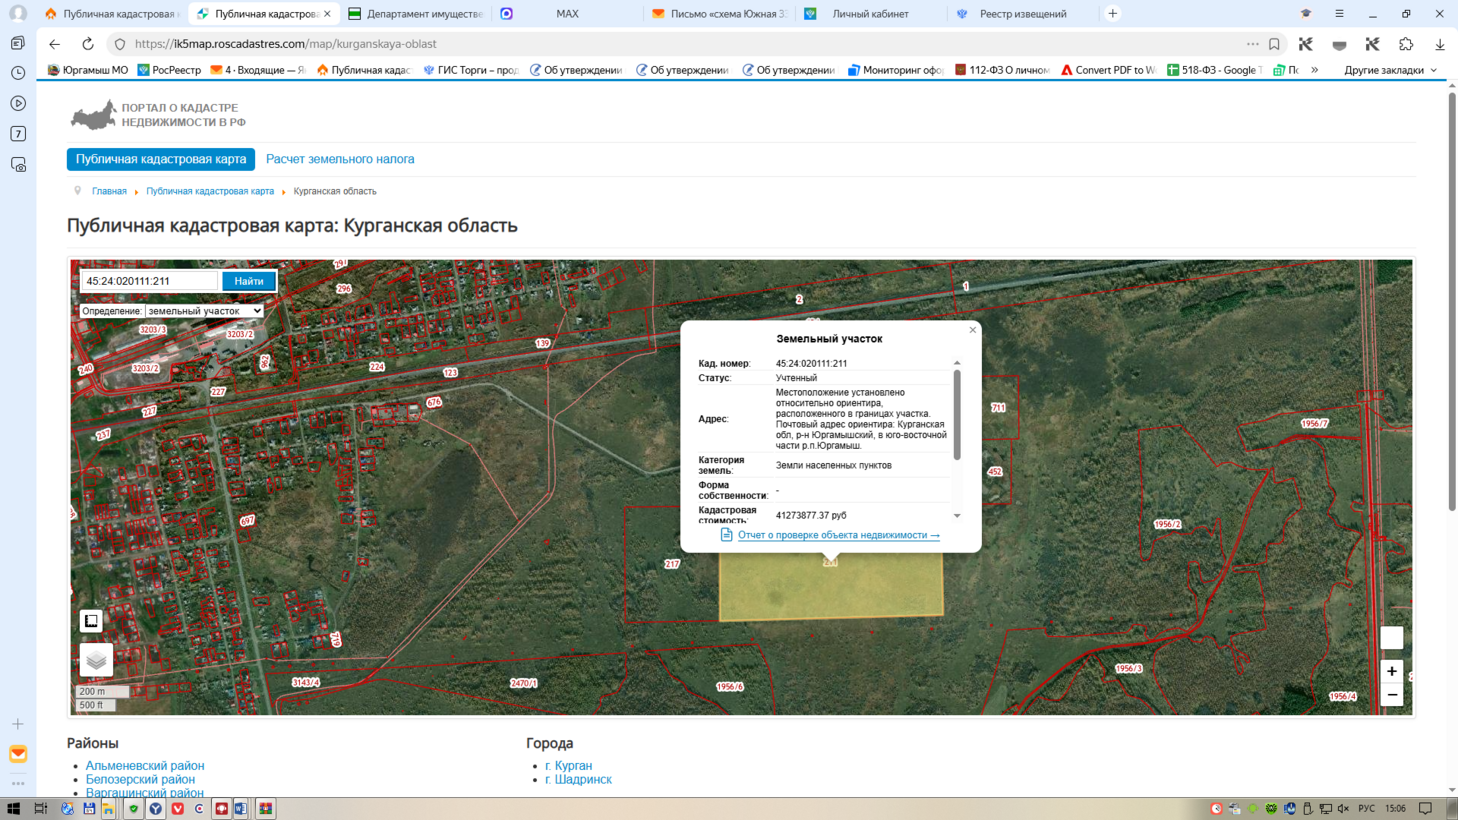This screenshot has width=1458, height=820.
Task: Switch to the Личный кабинет tab
Action: pos(870,14)
